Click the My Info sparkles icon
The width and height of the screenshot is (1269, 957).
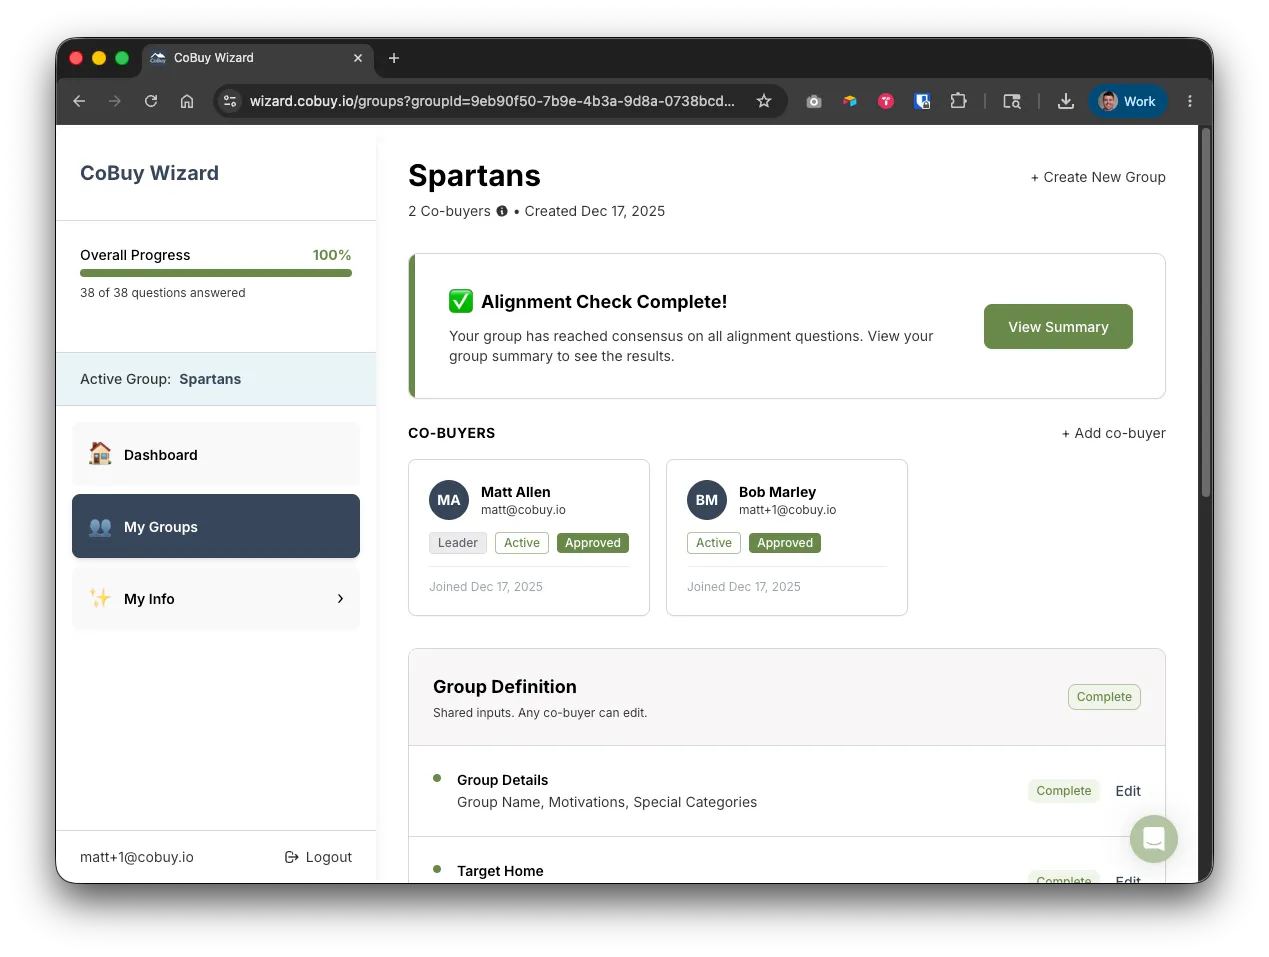[100, 598]
